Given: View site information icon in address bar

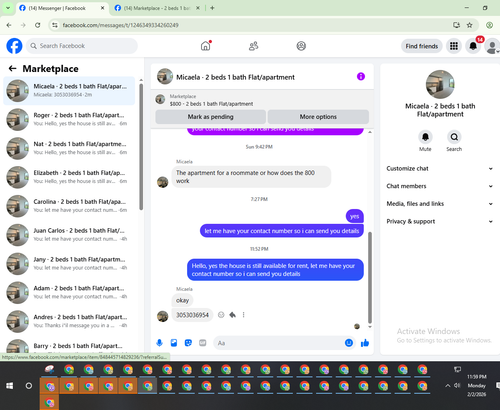Looking at the screenshot, I should coord(55,25).
